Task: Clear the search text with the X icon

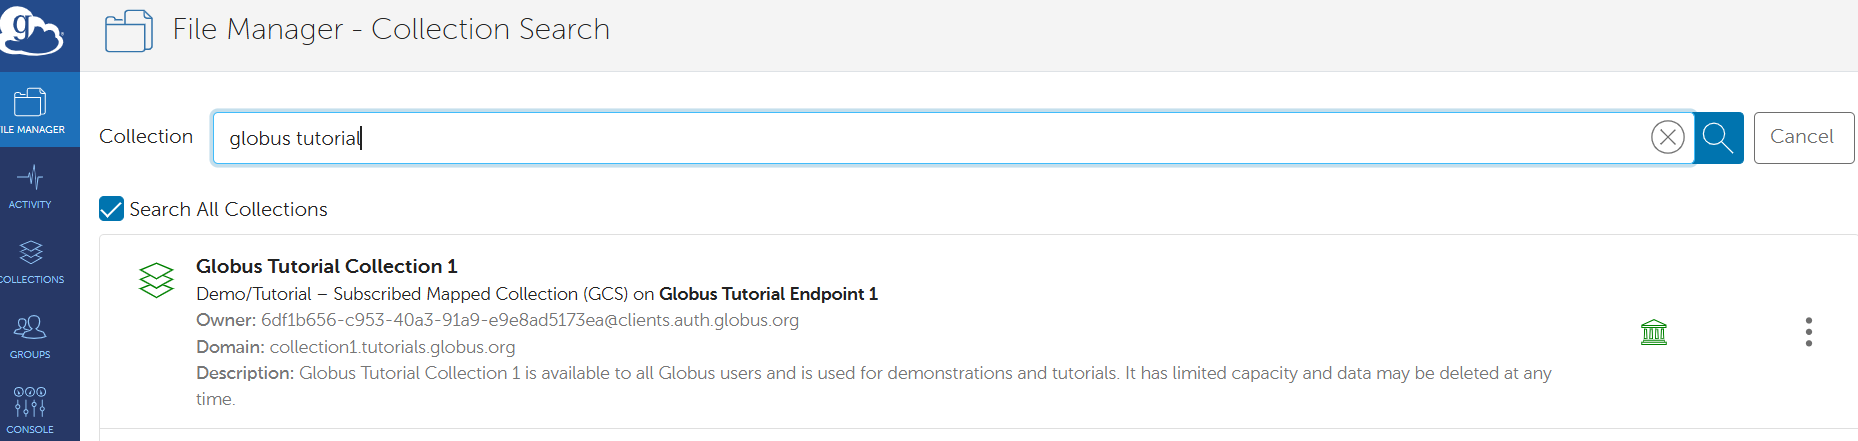Action: click(x=1667, y=137)
